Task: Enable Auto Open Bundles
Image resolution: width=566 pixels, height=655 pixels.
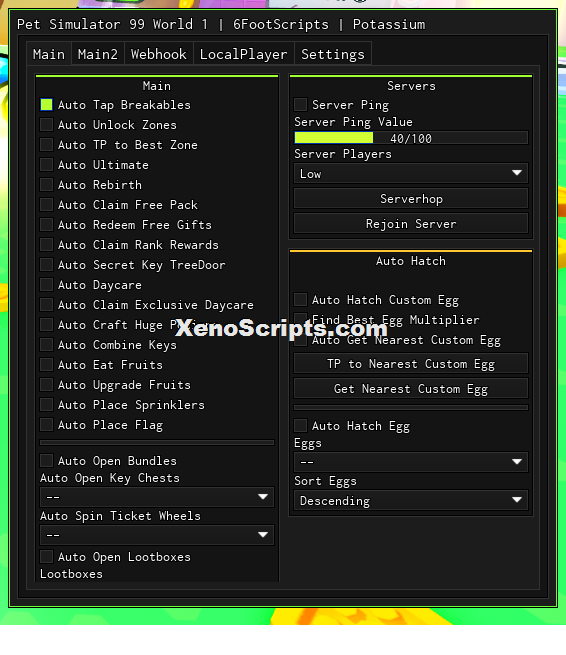Action: [46, 461]
